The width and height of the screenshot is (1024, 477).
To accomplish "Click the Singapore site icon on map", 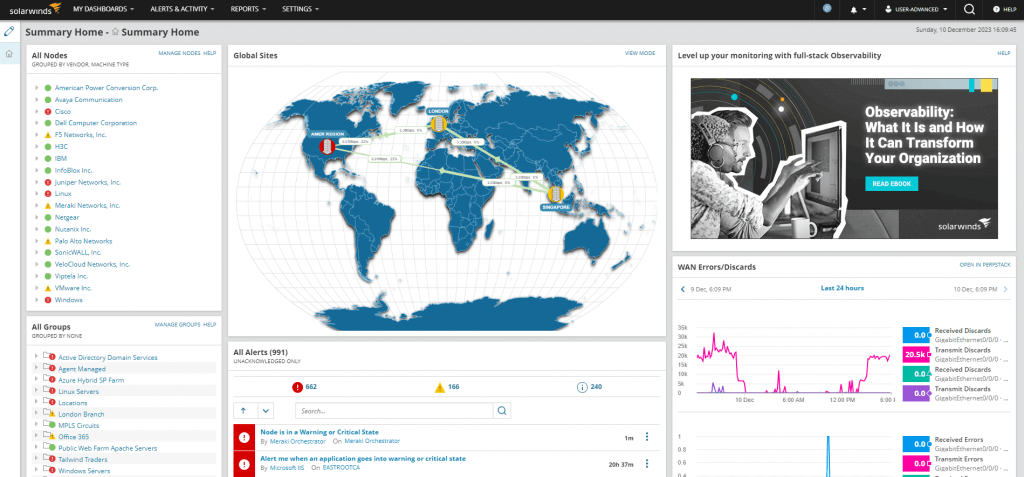I will click(x=556, y=194).
